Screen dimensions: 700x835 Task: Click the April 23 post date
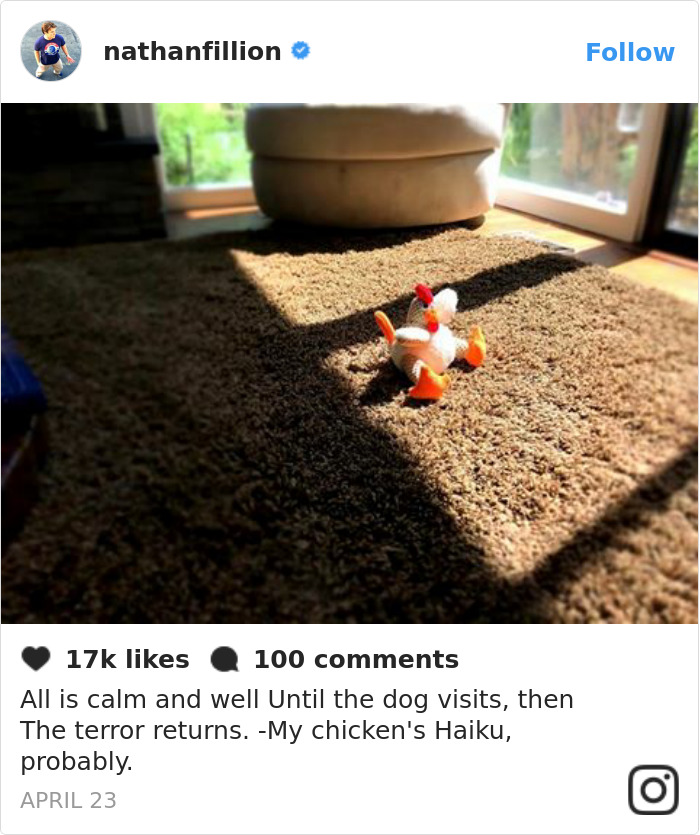tap(68, 800)
